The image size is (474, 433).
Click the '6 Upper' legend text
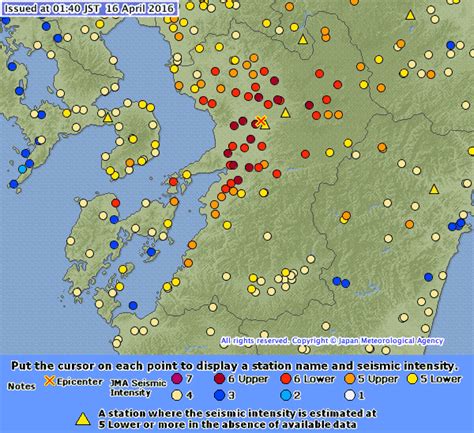(248, 379)
